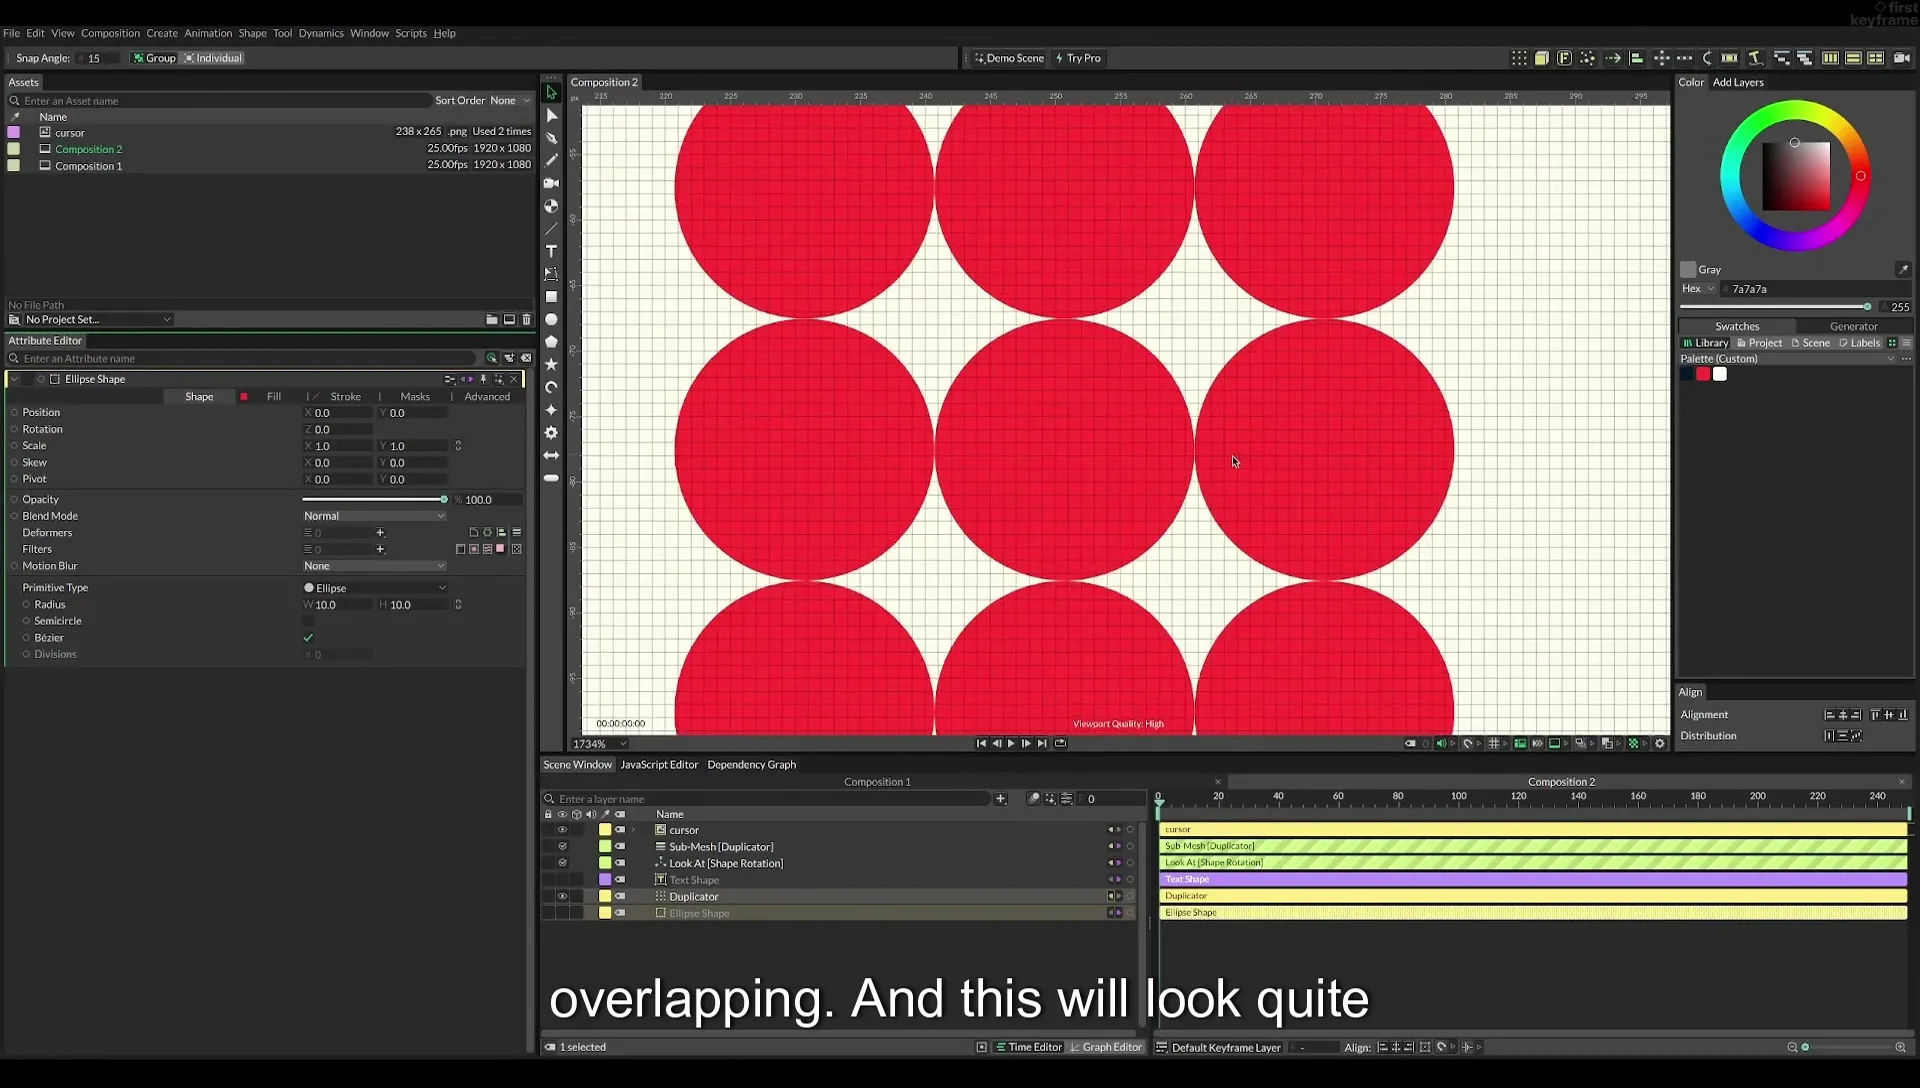The height and width of the screenshot is (1088, 1920).
Task: Enable Individual snap mode
Action: [x=213, y=58]
